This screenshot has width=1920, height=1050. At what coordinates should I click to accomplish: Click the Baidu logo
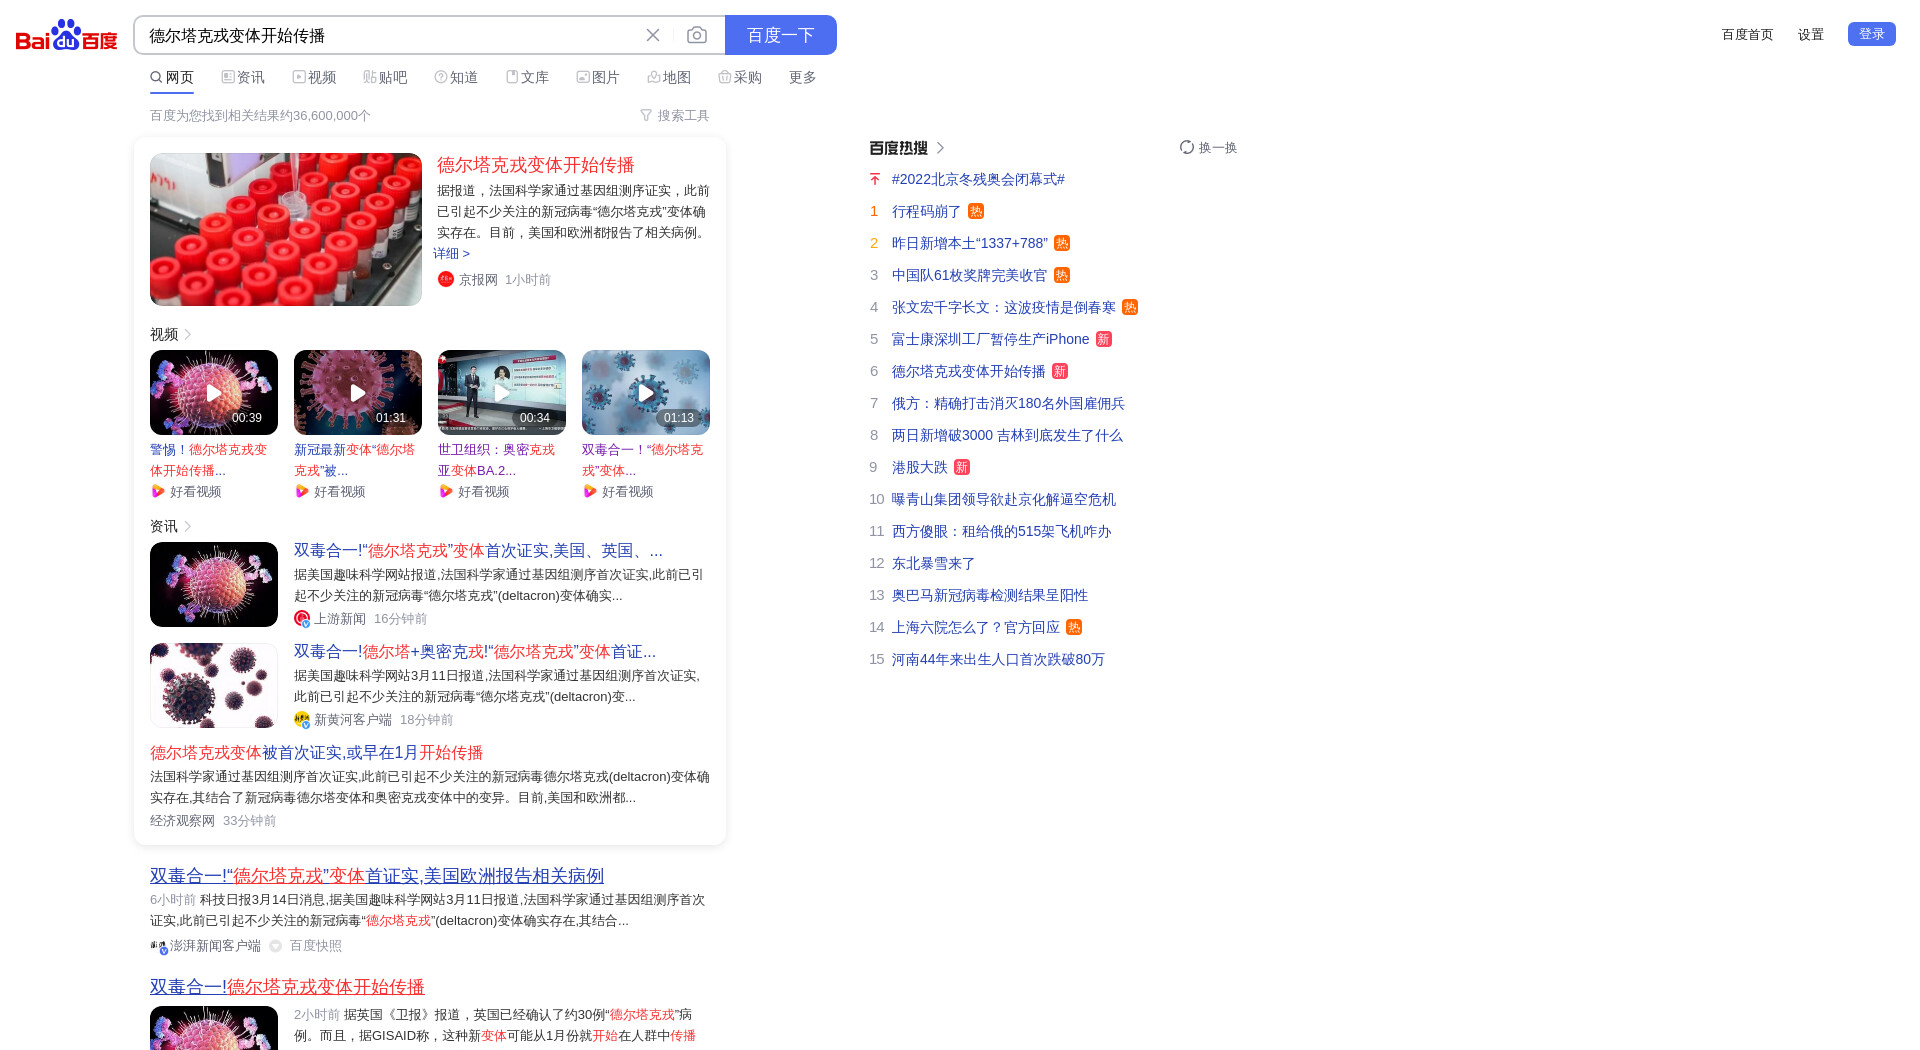point(66,35)
